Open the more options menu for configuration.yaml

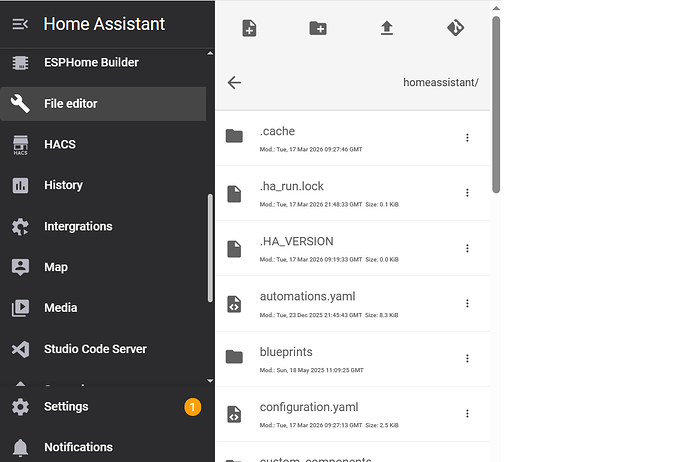467,413
